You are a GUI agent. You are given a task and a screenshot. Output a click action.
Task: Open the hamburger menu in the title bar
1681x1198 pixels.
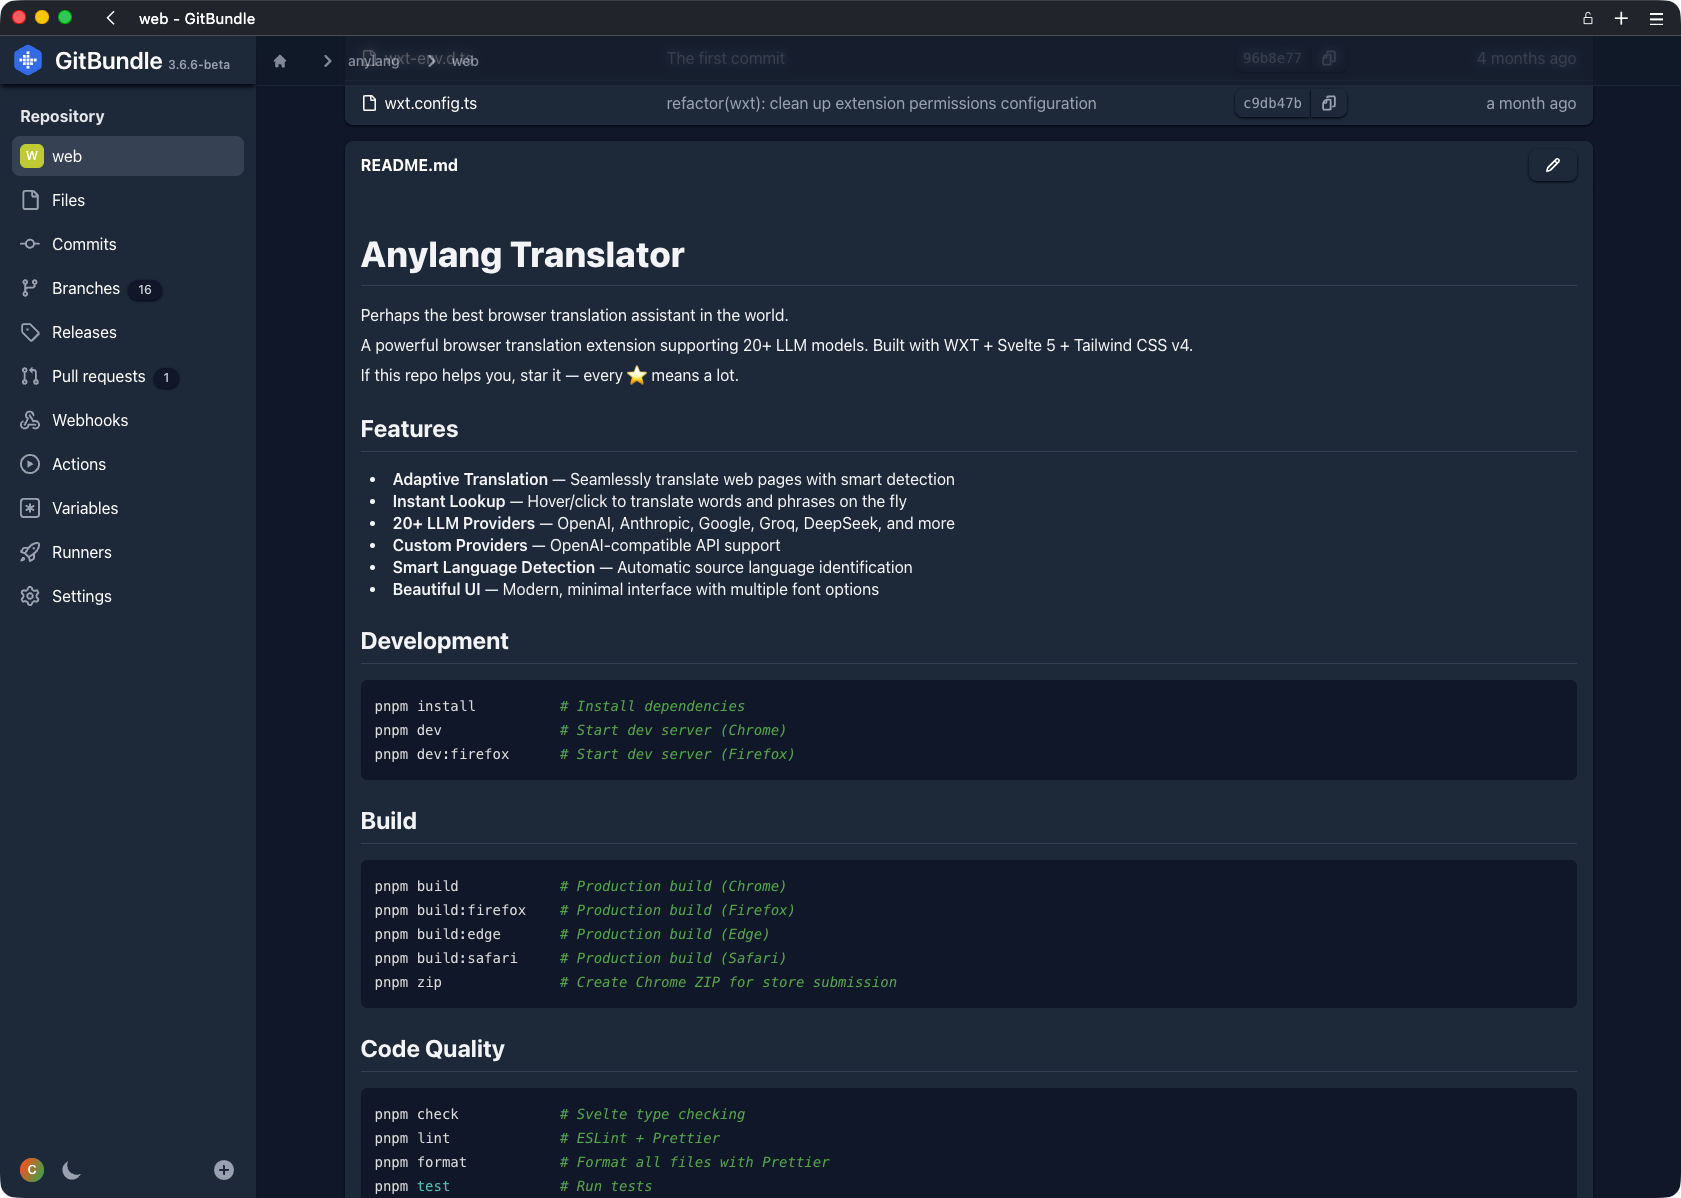[x=1656, y=18]
